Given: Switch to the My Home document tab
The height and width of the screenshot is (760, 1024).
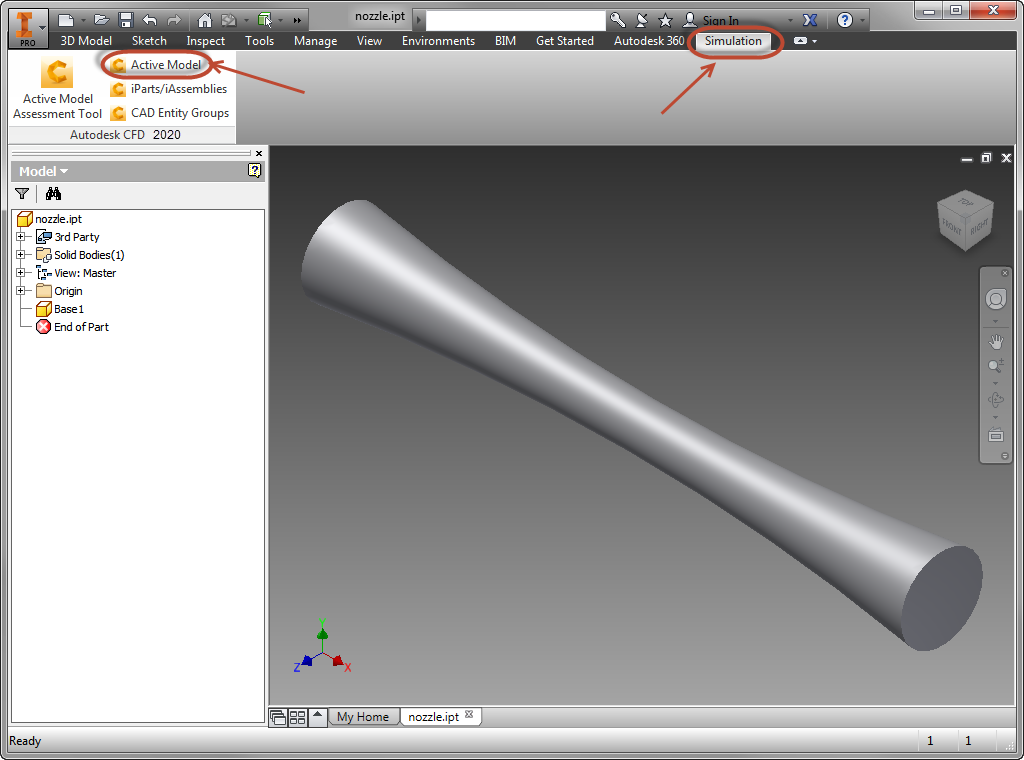Looking at the screenshot, I should (x=362, y=716).
